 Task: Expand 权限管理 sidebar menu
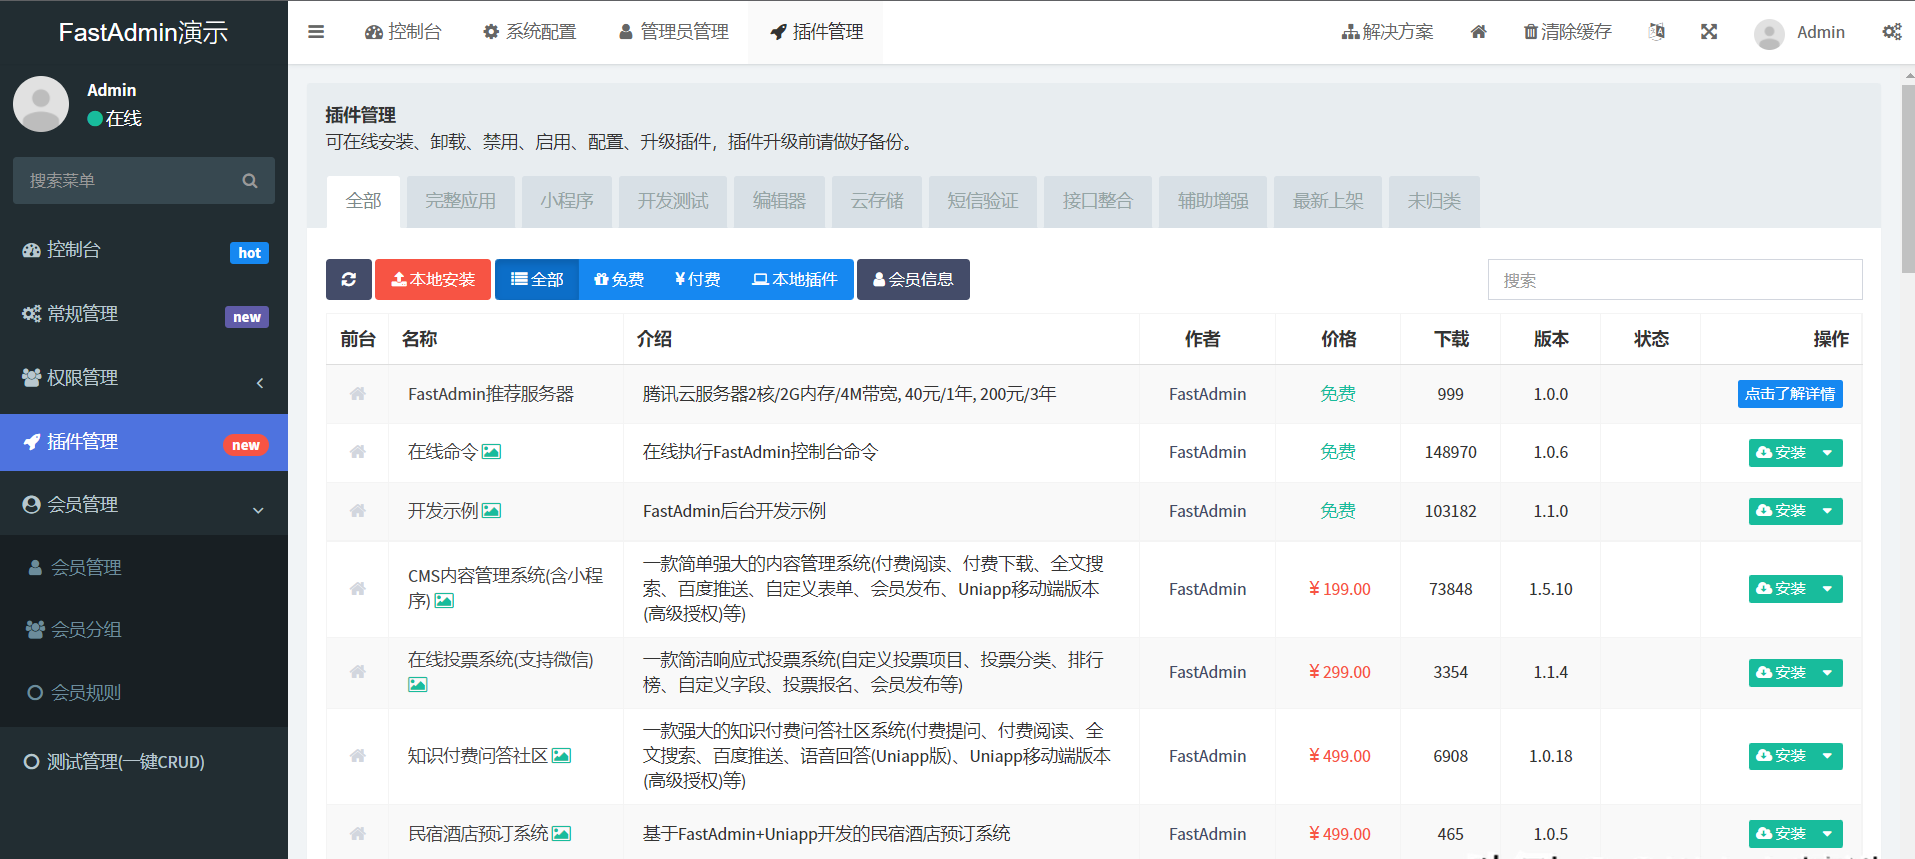point(144,378)
